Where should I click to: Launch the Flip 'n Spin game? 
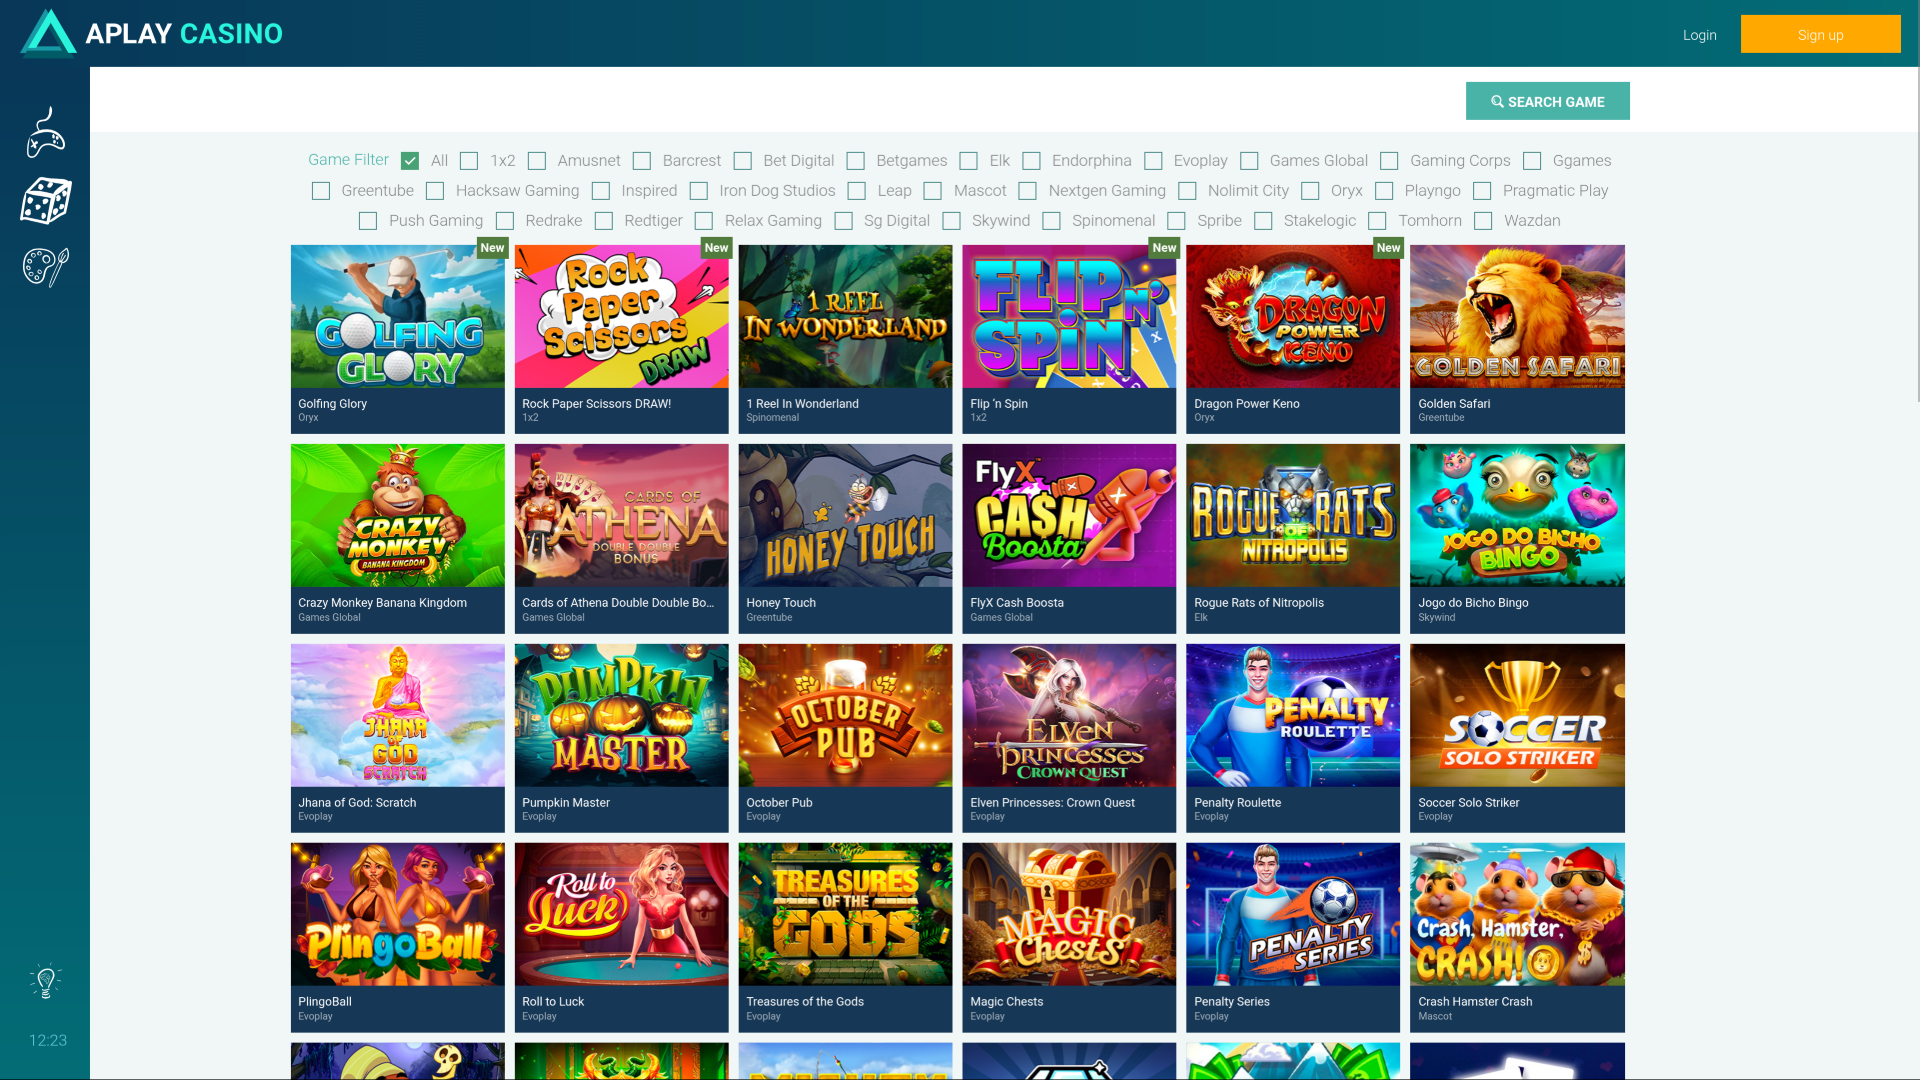pyautogui.click(x=1069, y=316)
